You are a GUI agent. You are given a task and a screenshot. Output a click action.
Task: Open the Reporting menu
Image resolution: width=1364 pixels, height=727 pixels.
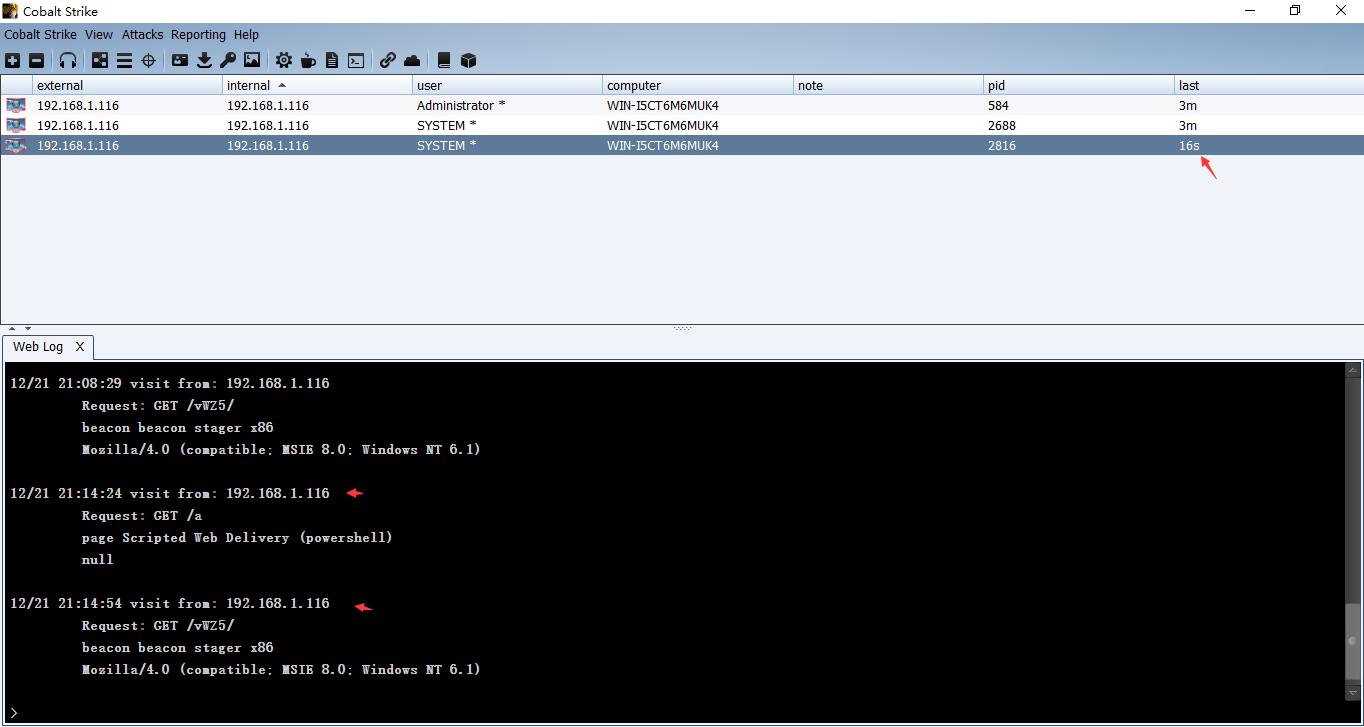point(198,34)
